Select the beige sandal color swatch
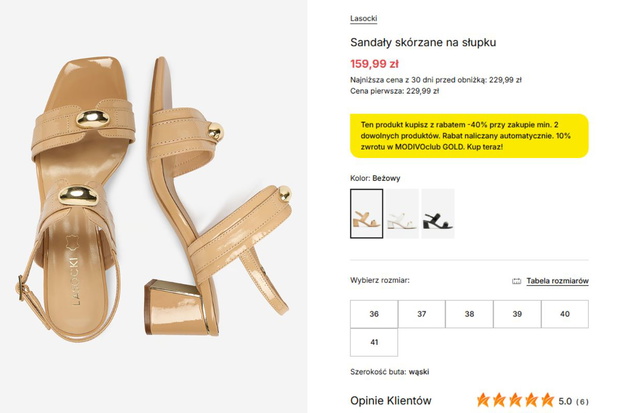 (367, 214)
